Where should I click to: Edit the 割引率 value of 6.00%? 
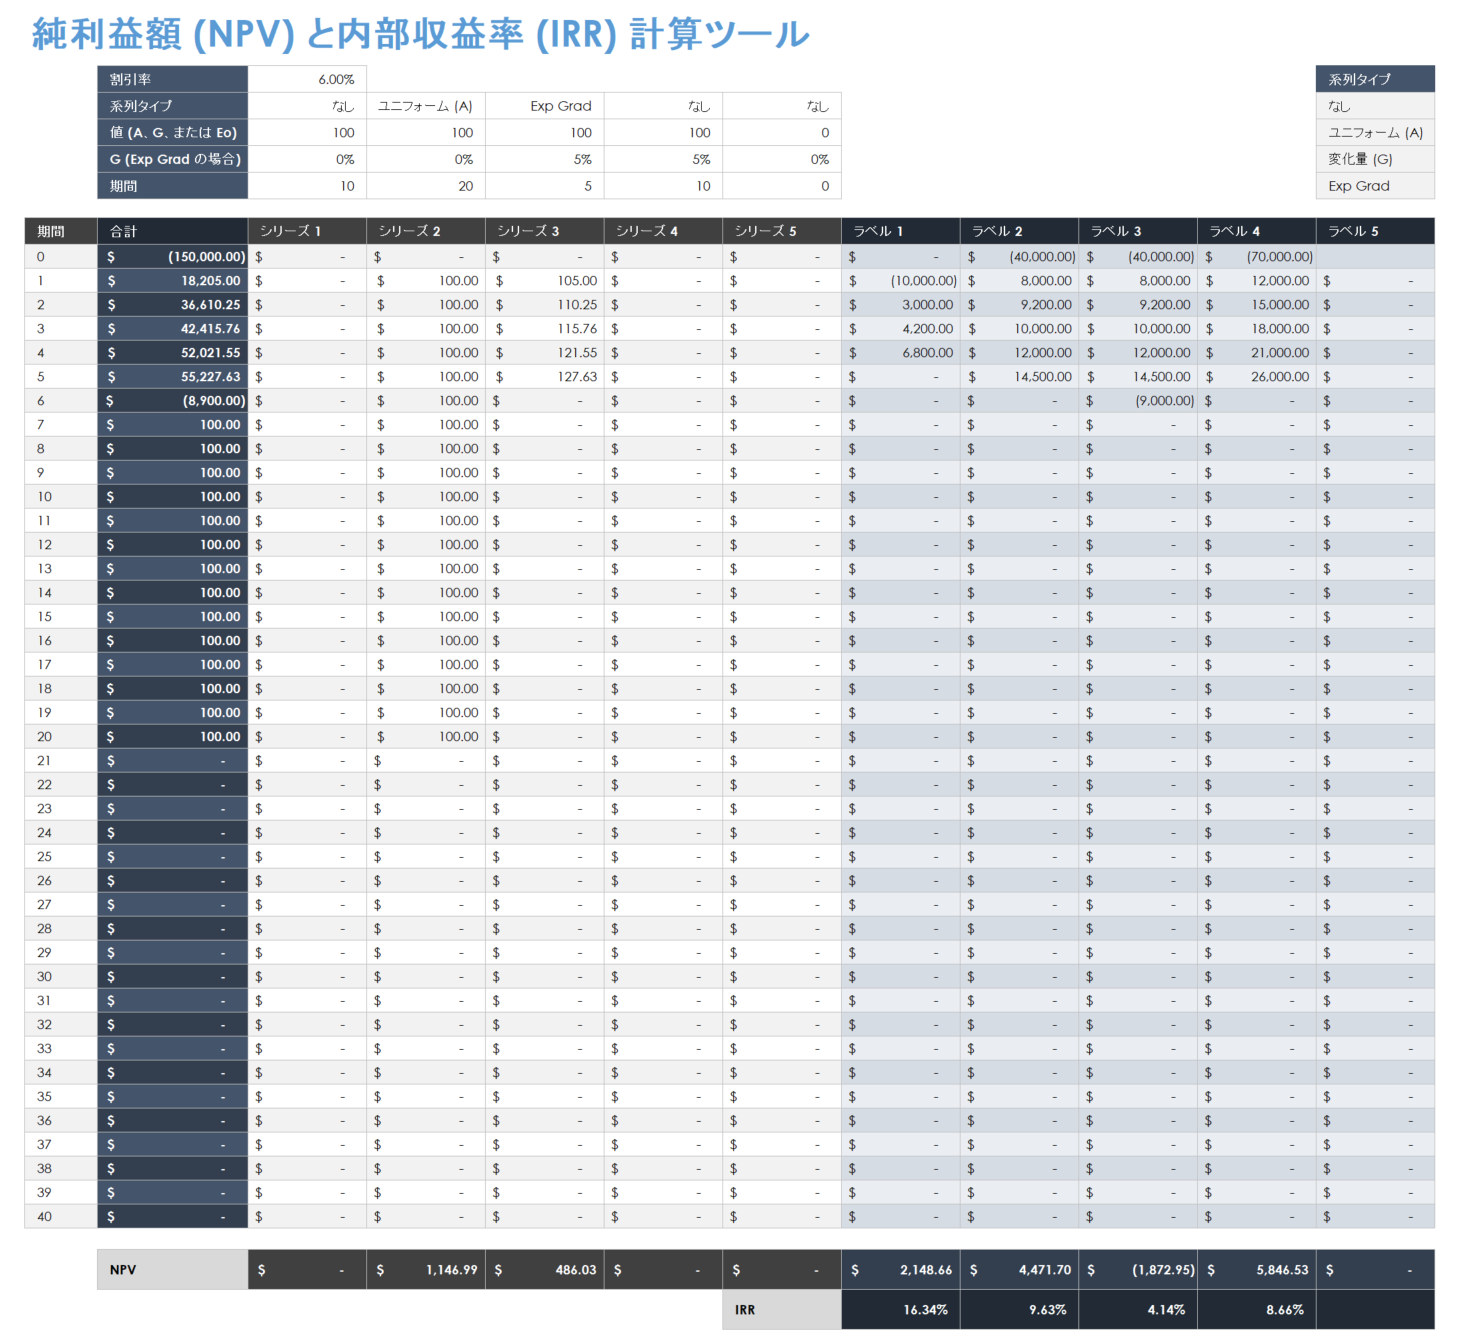click(307, 79)
